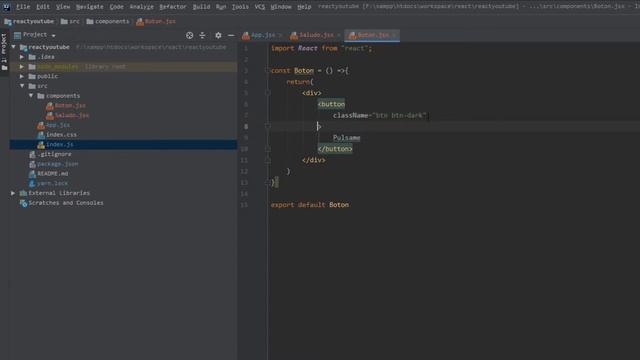Click the README.md file icon

coord(32,174)
